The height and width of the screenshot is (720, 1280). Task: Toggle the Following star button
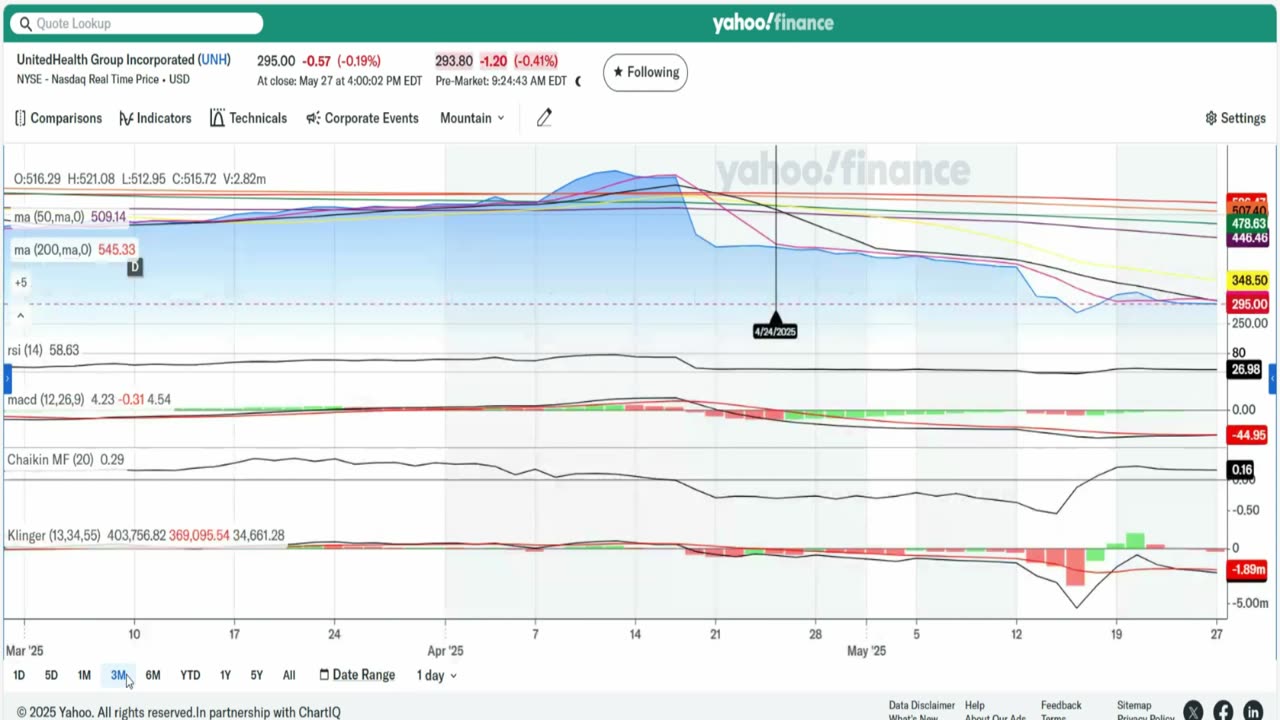(645, 72)
